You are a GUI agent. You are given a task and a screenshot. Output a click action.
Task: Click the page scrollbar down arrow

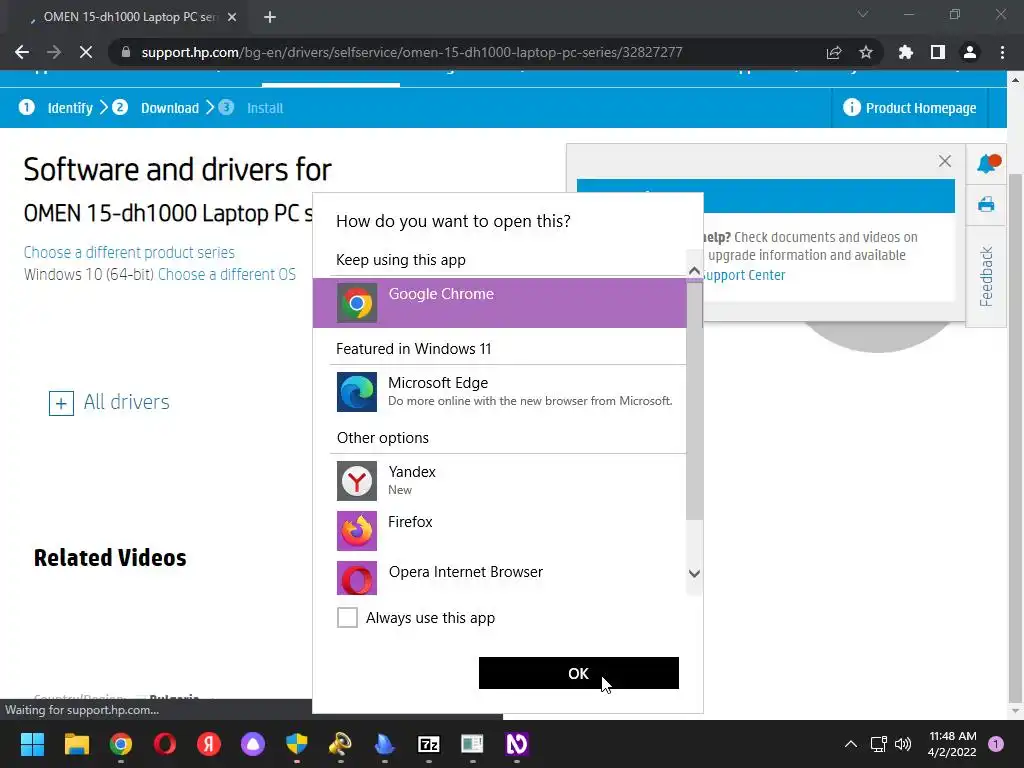1015,711
